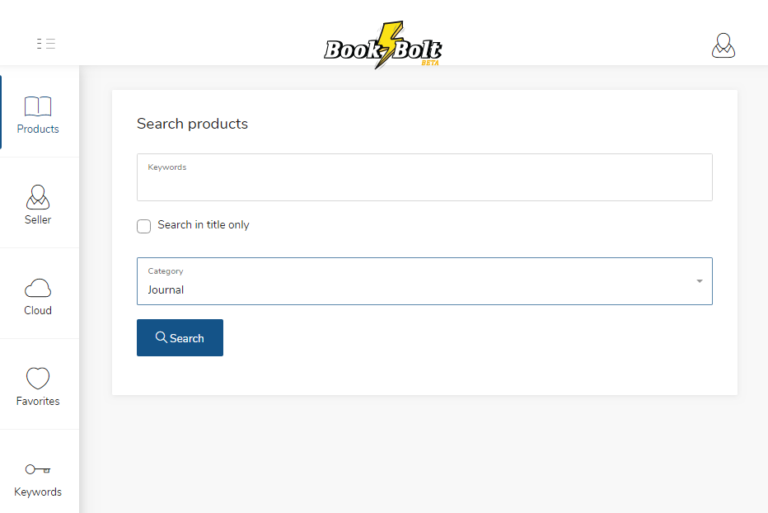Click the Category dropdown arrow
This screenshot has width=768, height=513.
point(699,281)
